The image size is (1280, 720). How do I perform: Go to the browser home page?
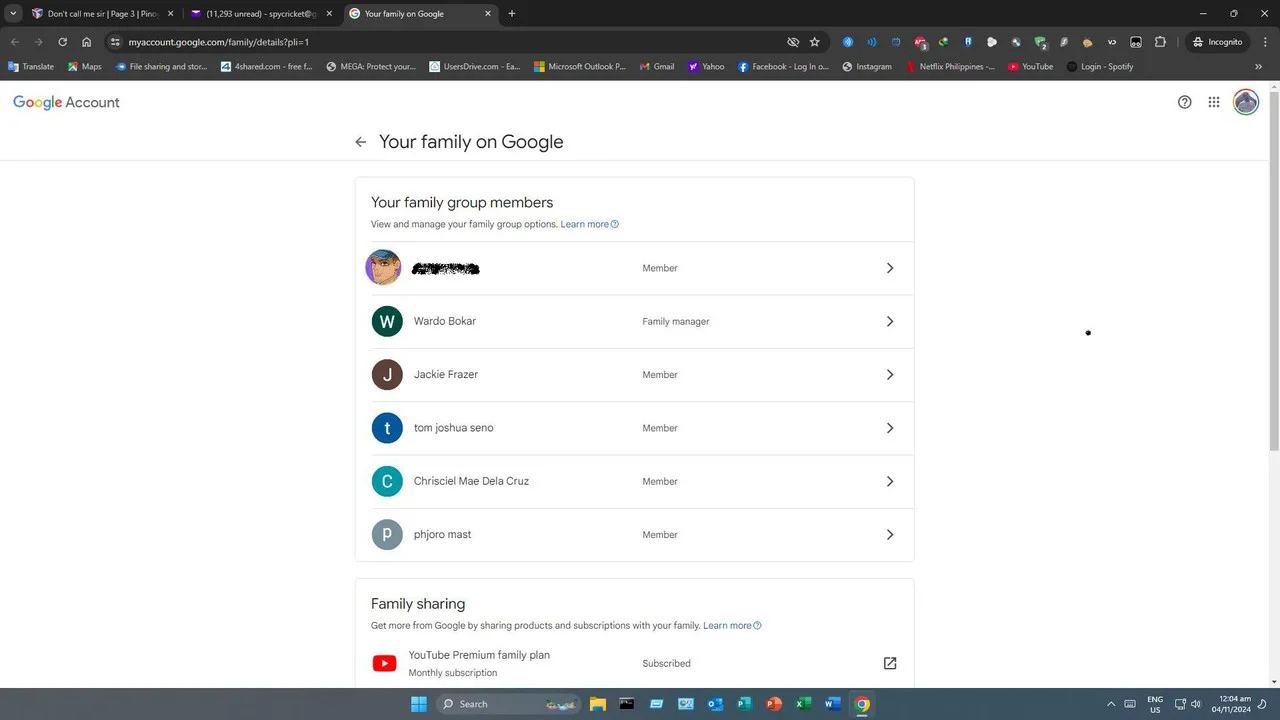pyautogui.click(x=87, y=42)
